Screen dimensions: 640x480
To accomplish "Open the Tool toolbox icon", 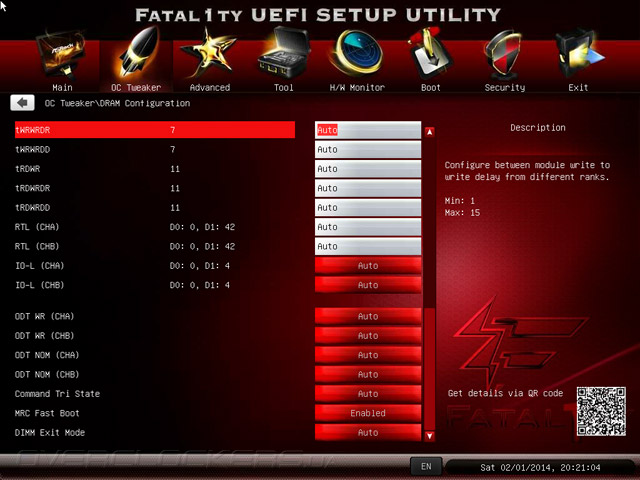I will click(283, 53).
